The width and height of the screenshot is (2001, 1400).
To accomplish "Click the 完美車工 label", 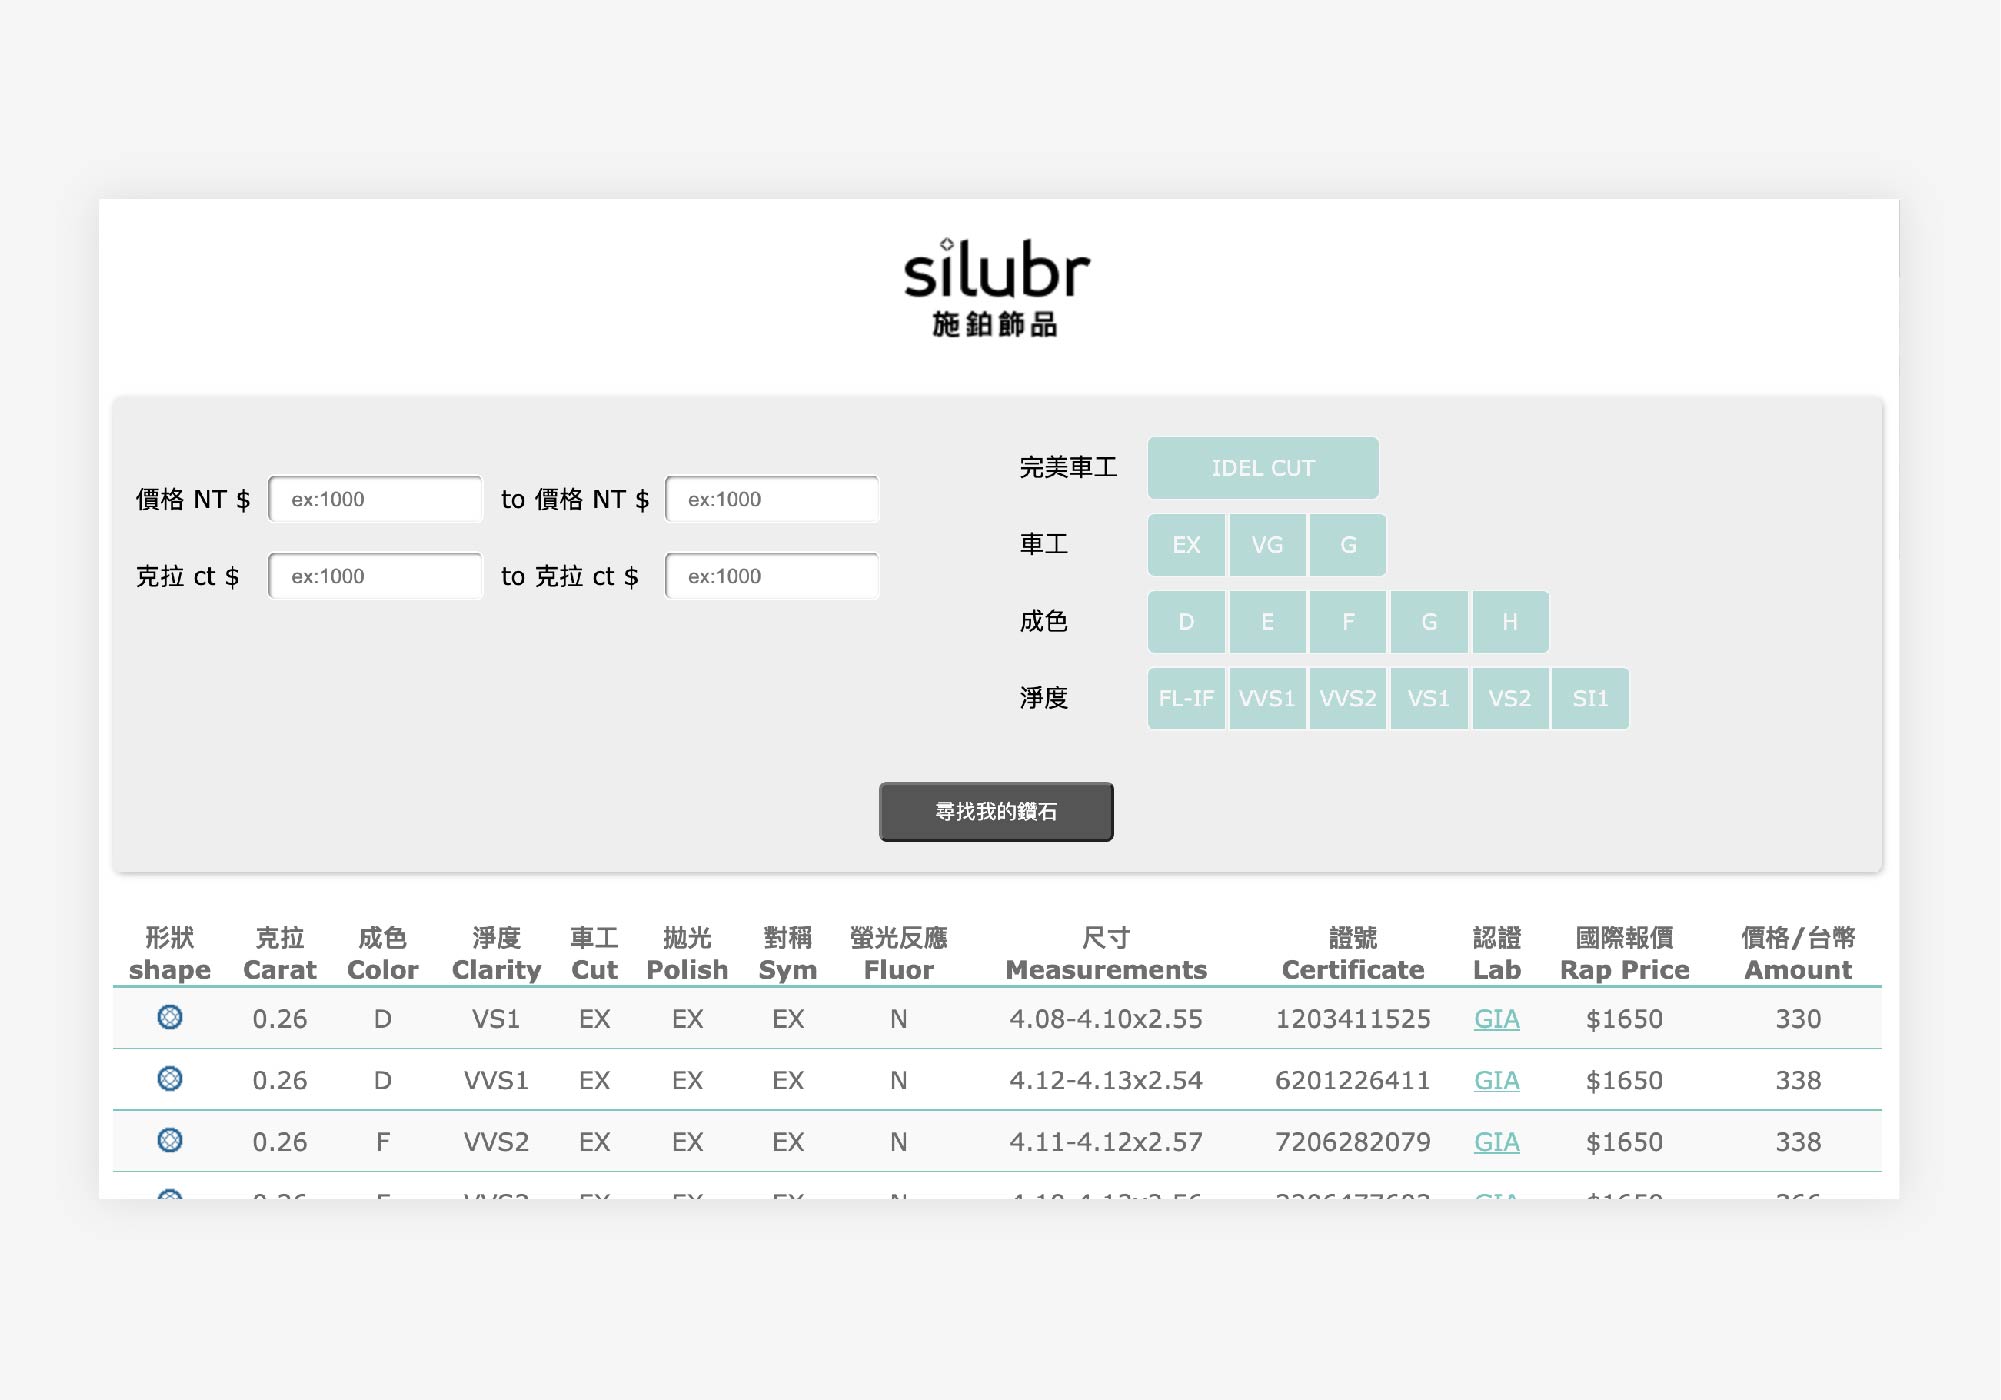I will point(1068,467).
